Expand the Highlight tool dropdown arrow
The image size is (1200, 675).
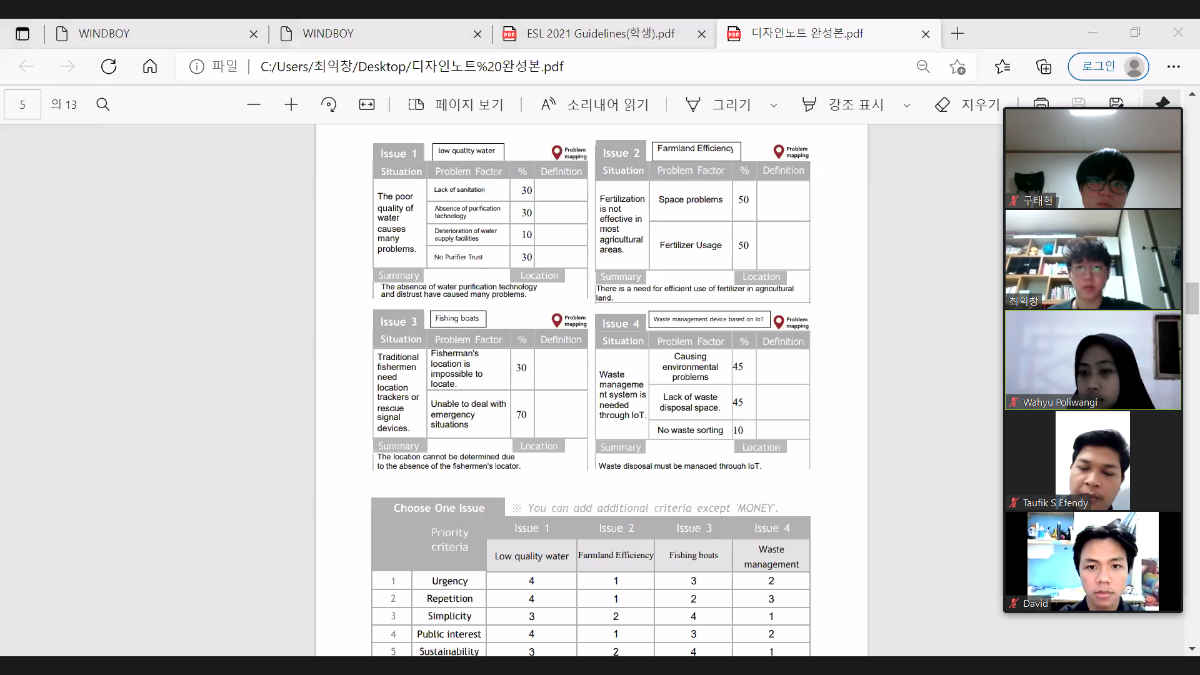point(907,105)
